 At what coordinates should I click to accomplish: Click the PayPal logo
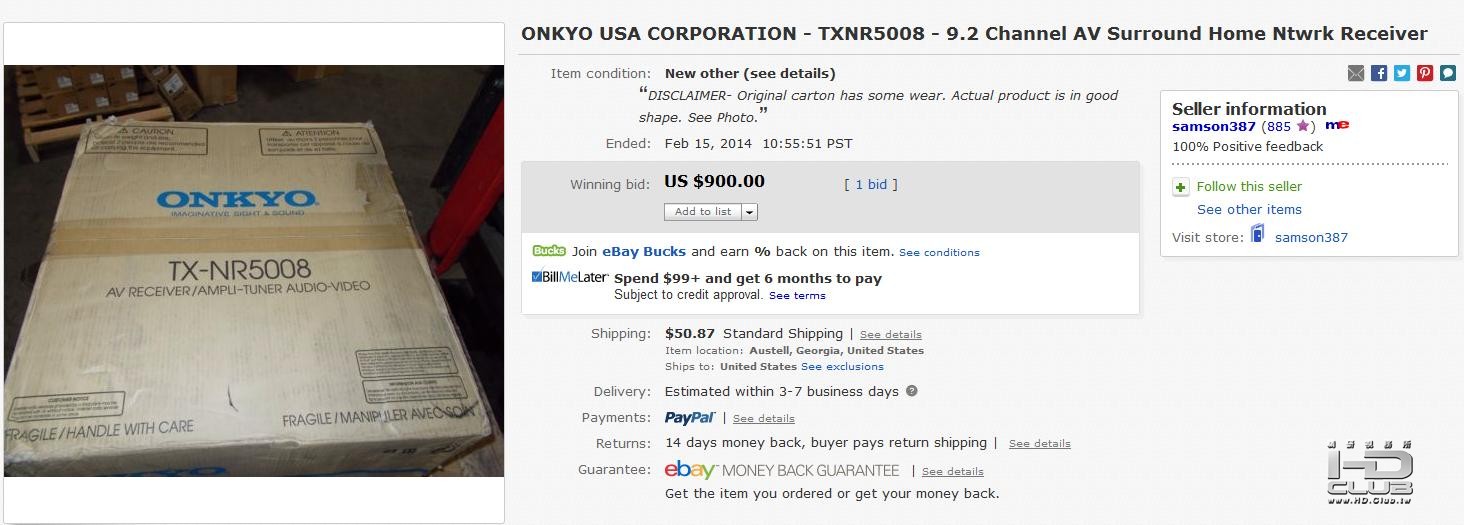click(x=690, y=417)
